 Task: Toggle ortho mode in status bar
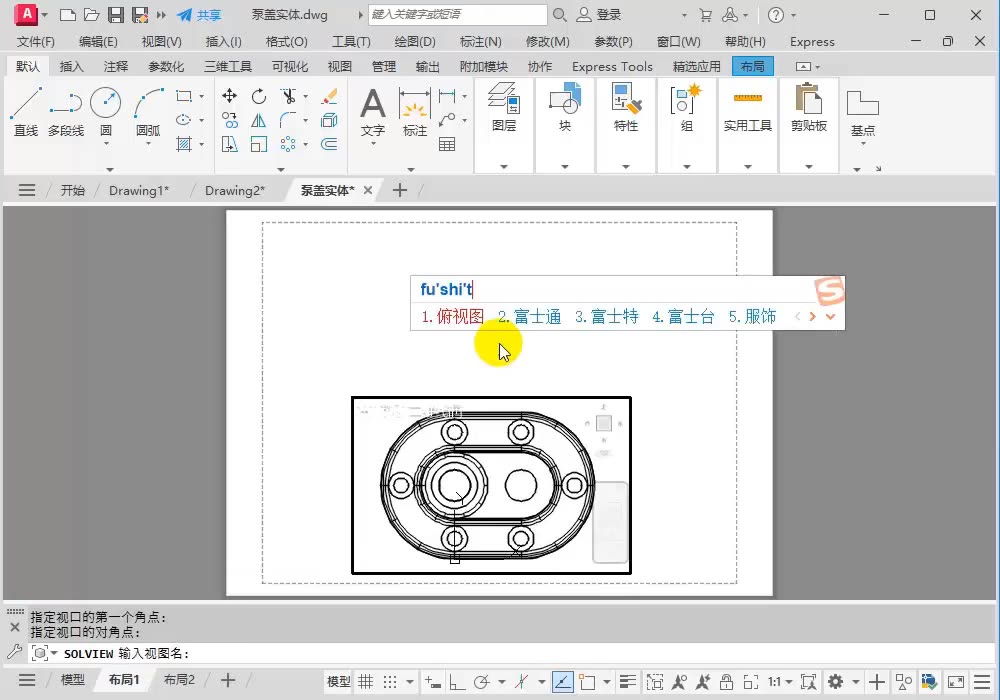click(456, 679)
